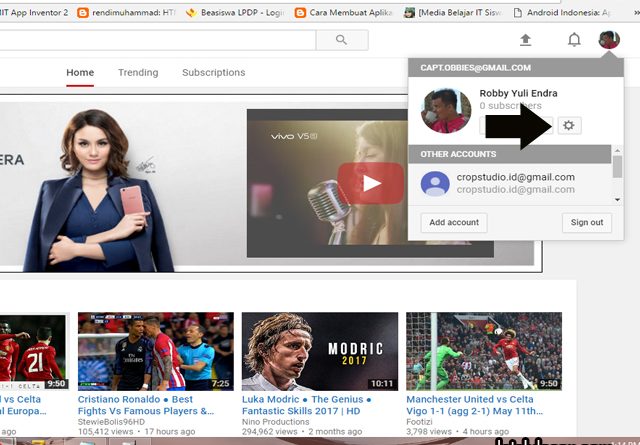Open Cristiano Ronaldo Best Fights title link
Image resolution: width=640 pixels, height=445 pixels.
(x=146, y=405)
